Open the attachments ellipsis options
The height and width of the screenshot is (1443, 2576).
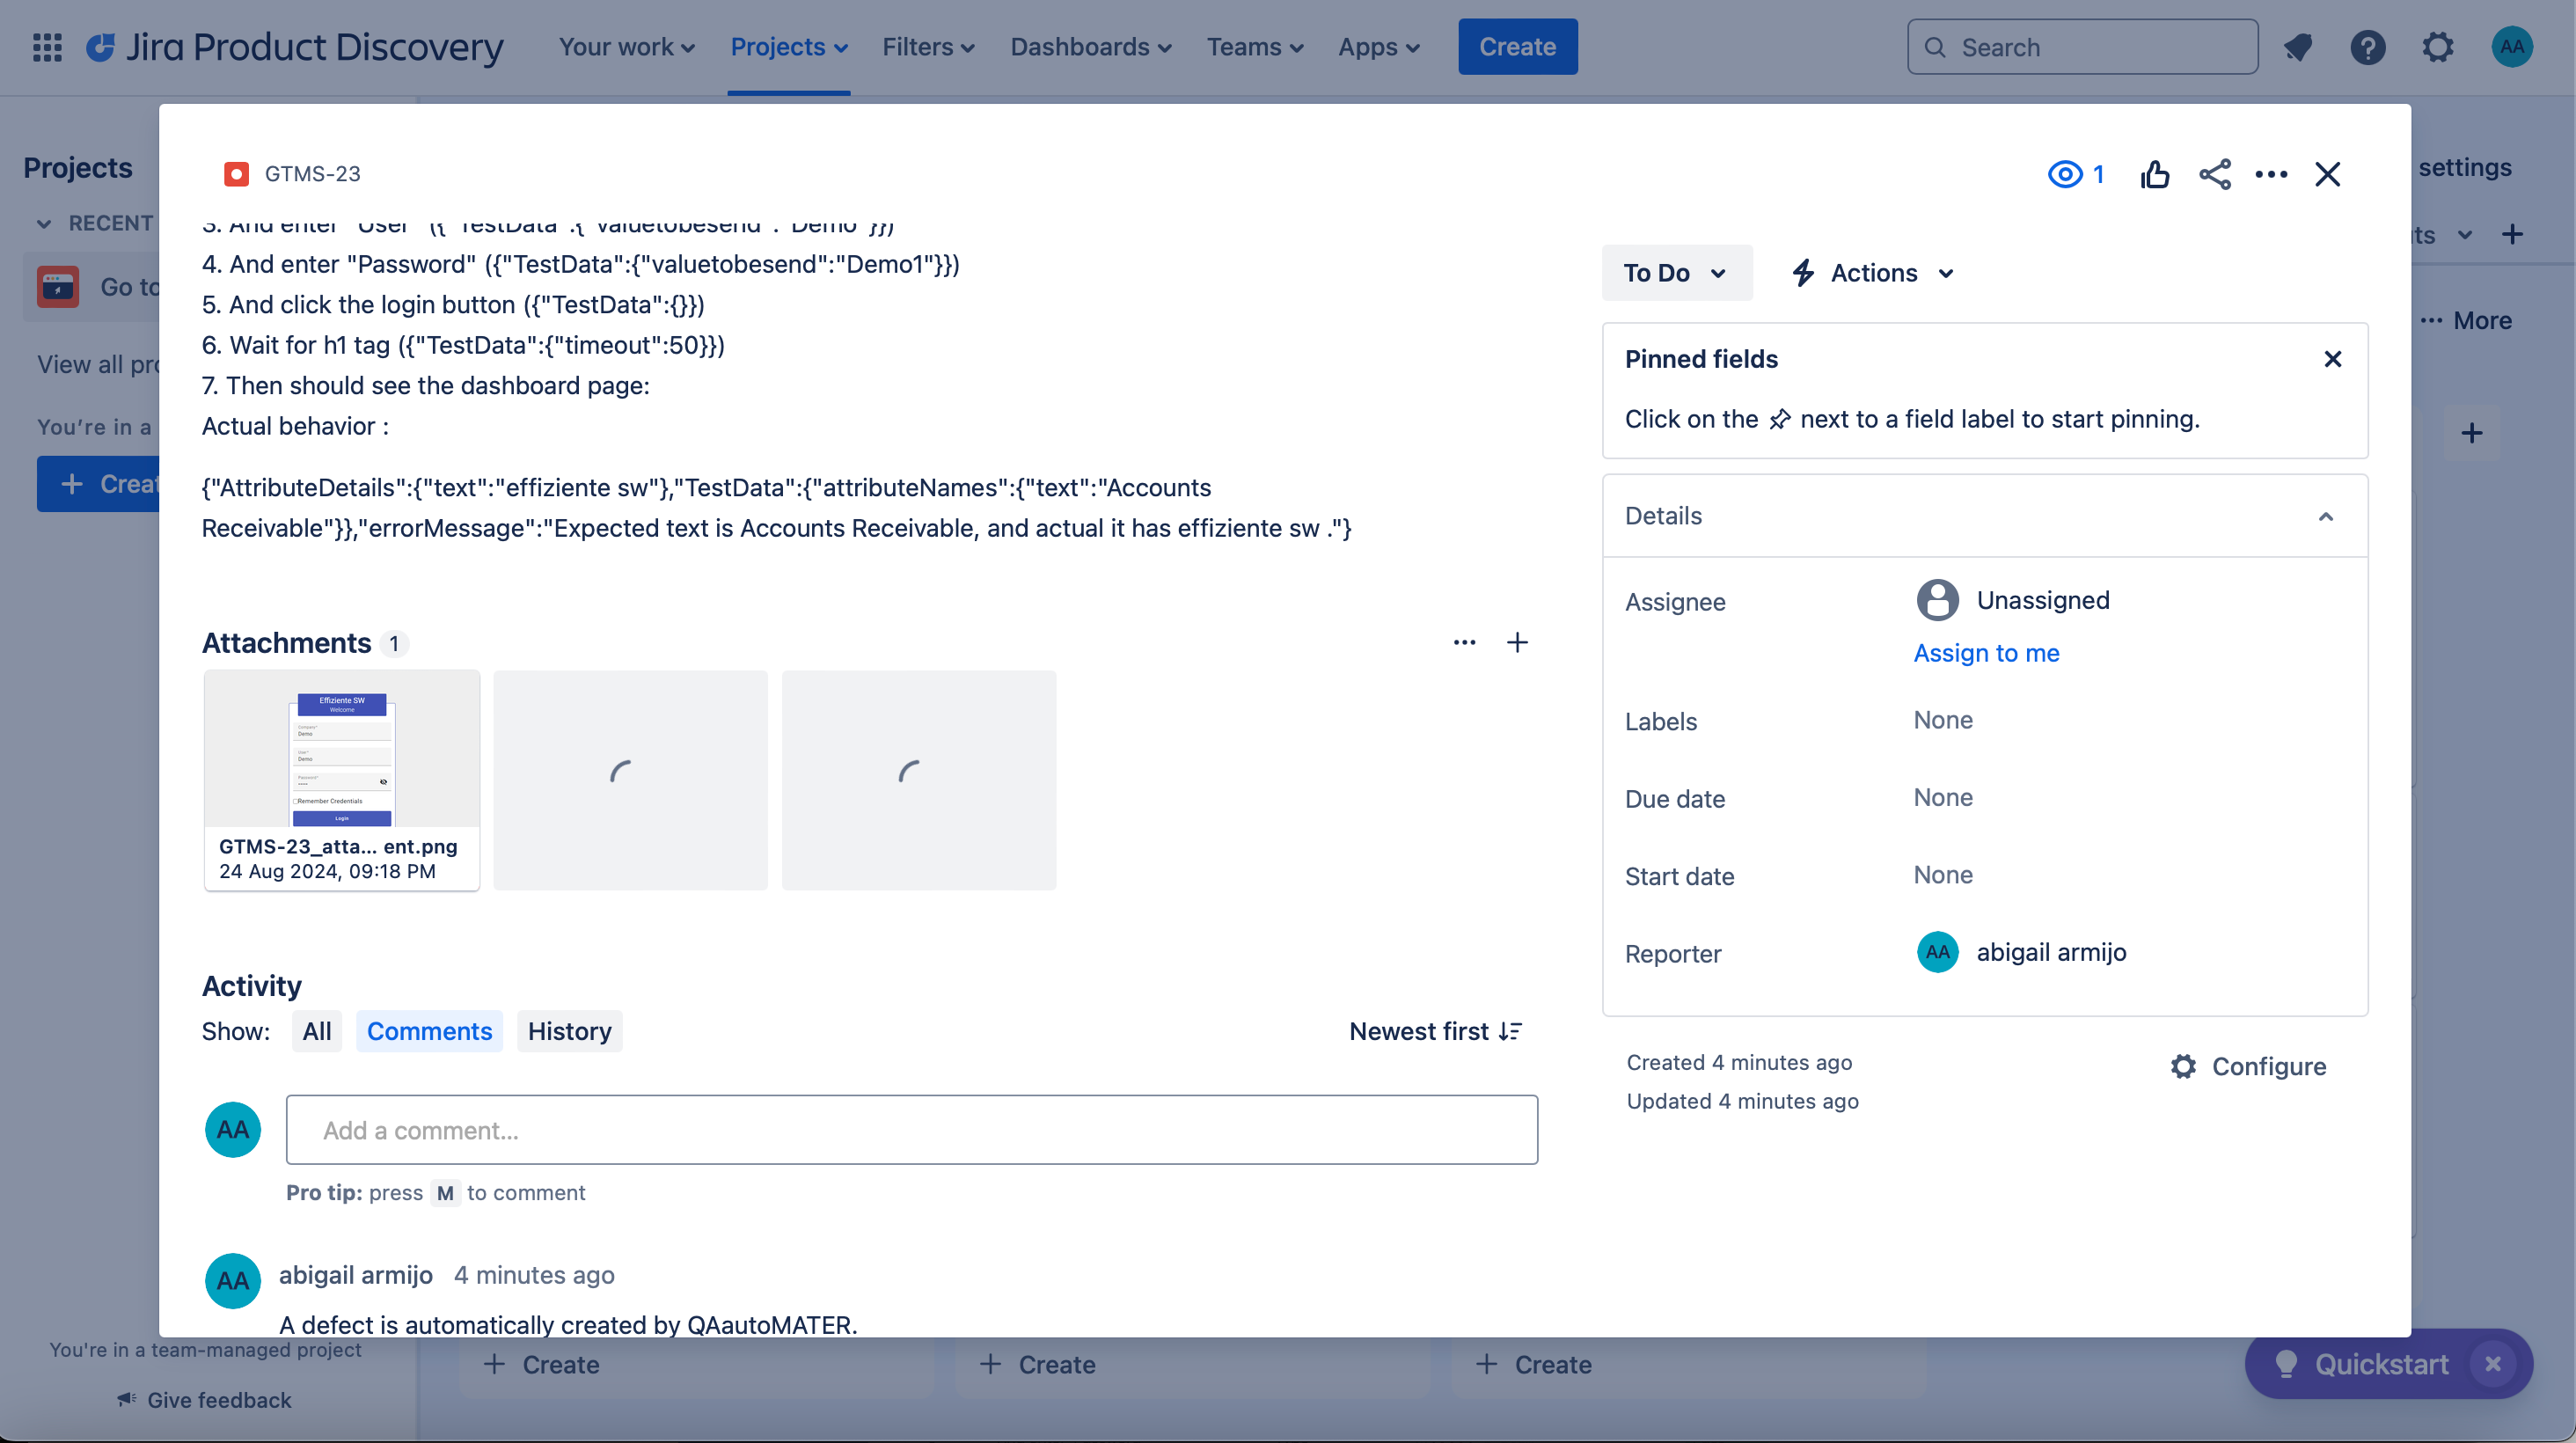point(1464,643)
